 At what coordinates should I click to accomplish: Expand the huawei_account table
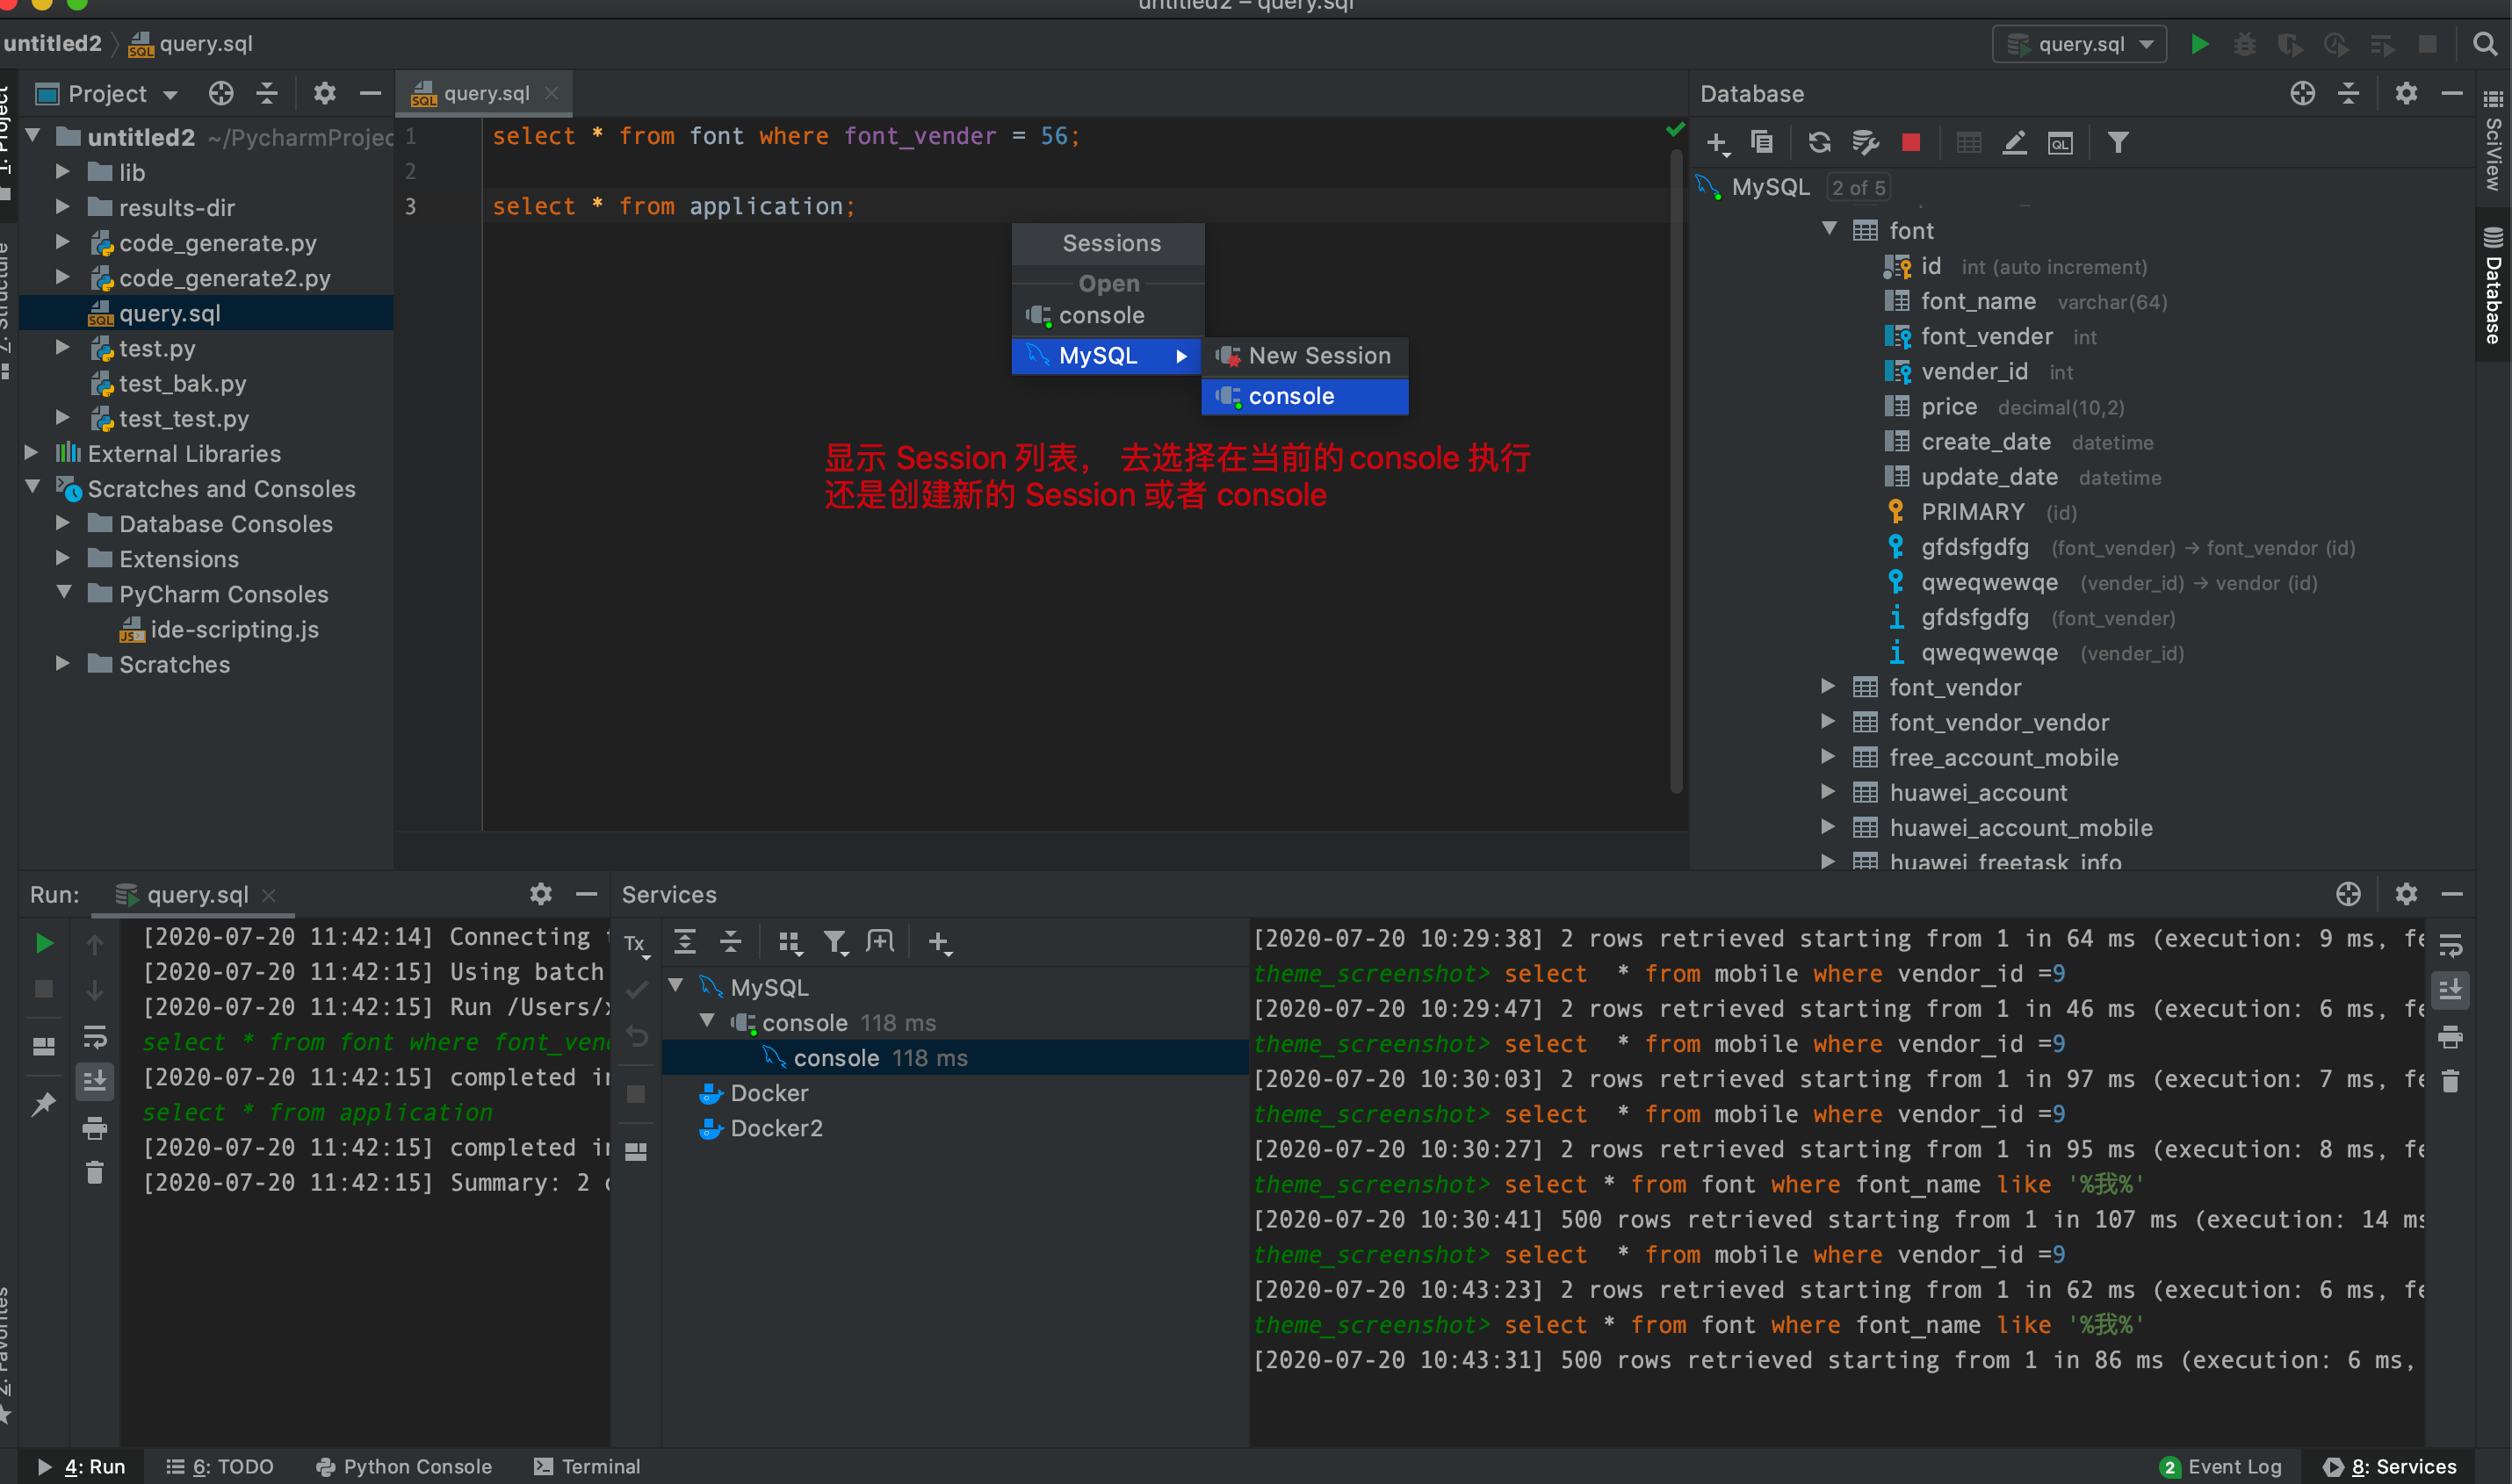(x=1829, y=792)
